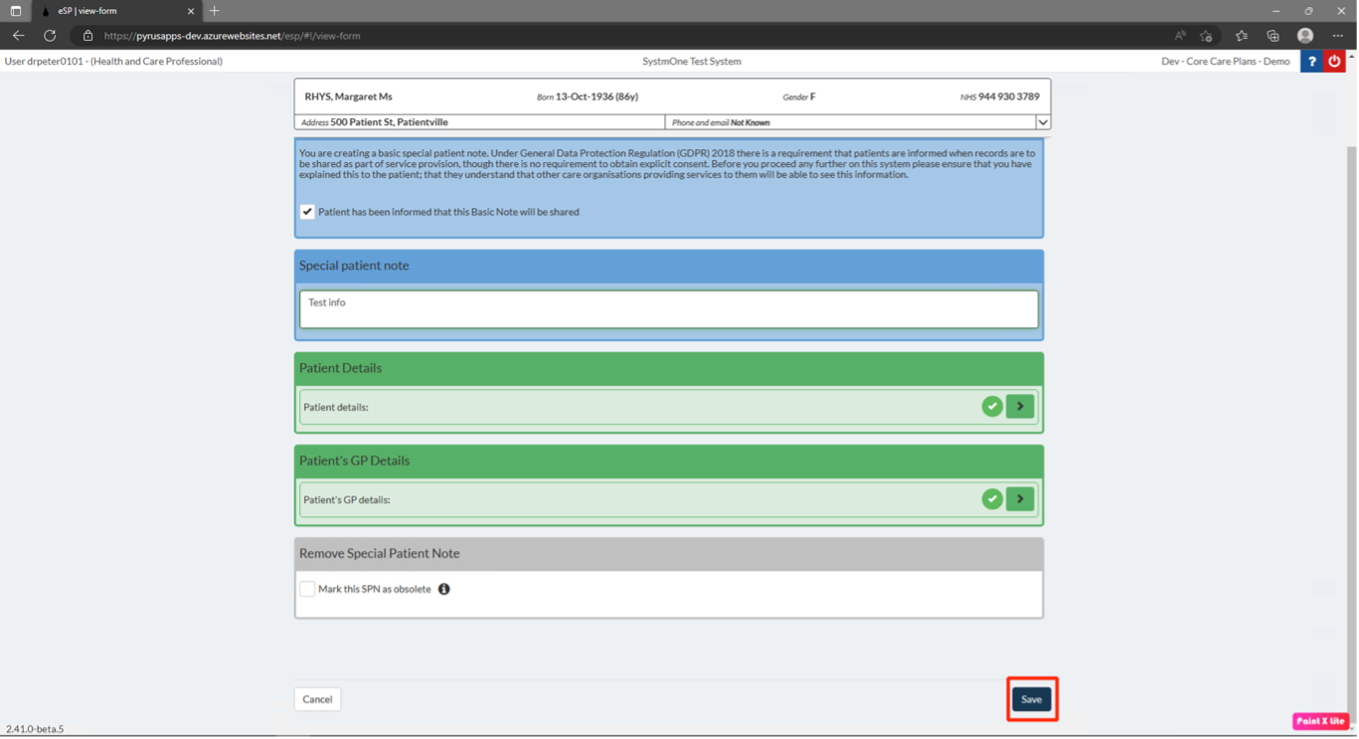The height and width of the screenshot is (739, 1359).
Task: Click the info icon beside obsolete option
Action: point(444,589)
